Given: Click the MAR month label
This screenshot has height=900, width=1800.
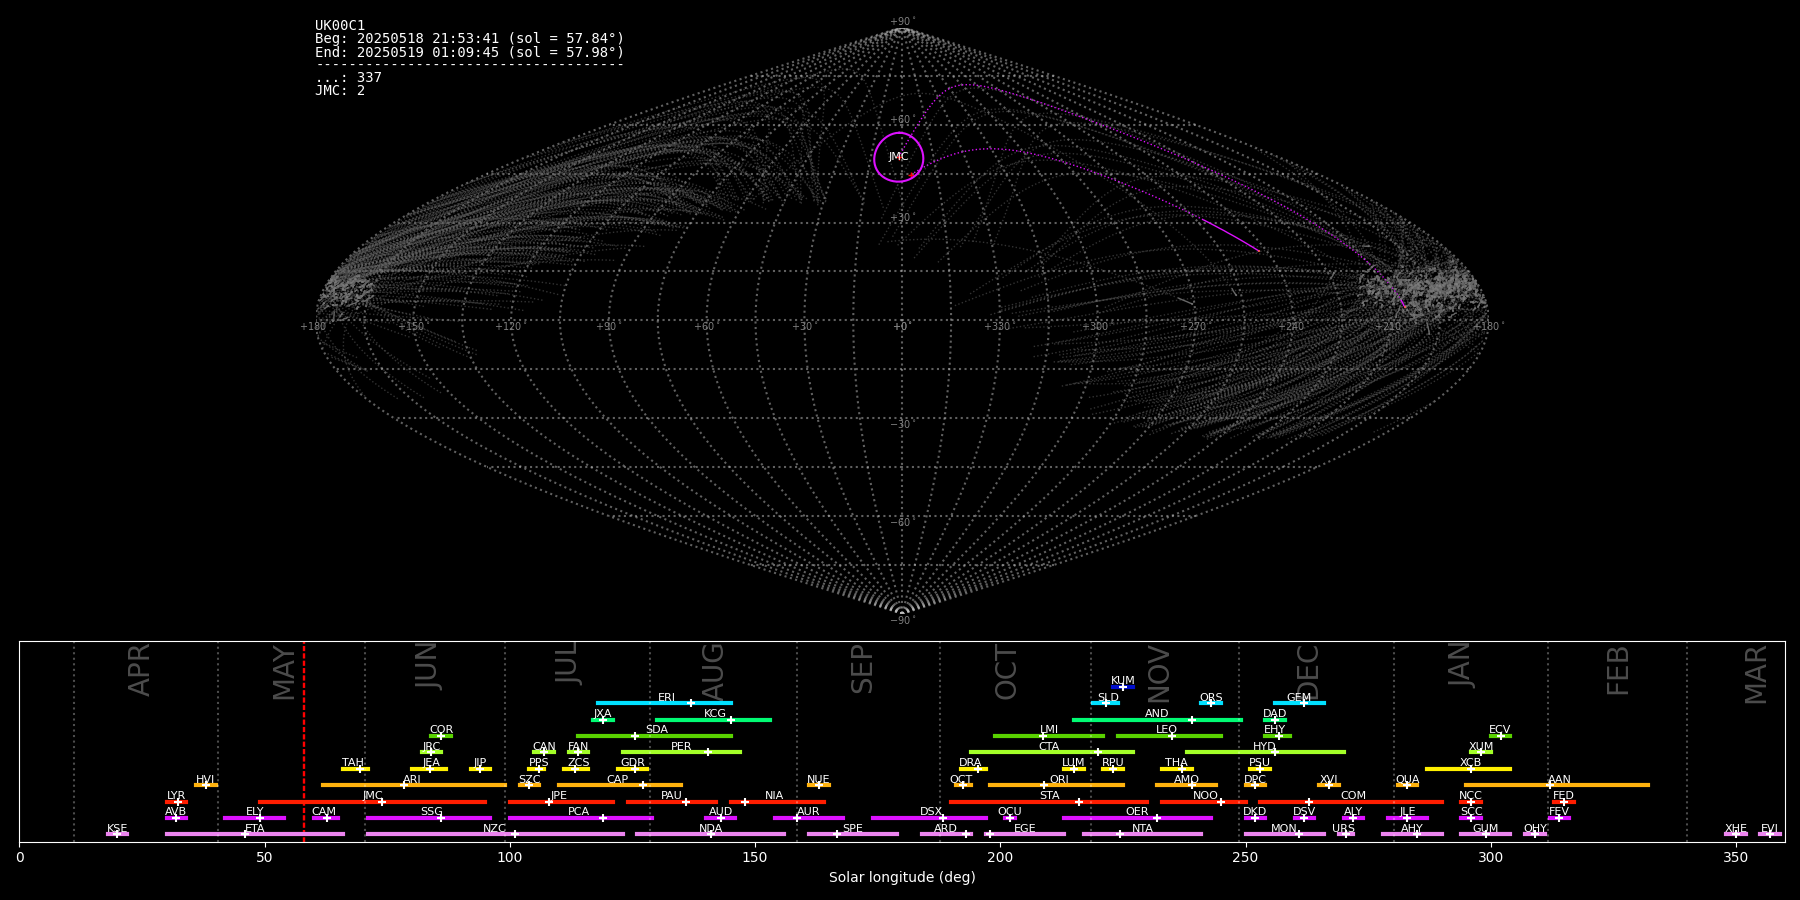Looking at the screenshot, I should 1757,675.
